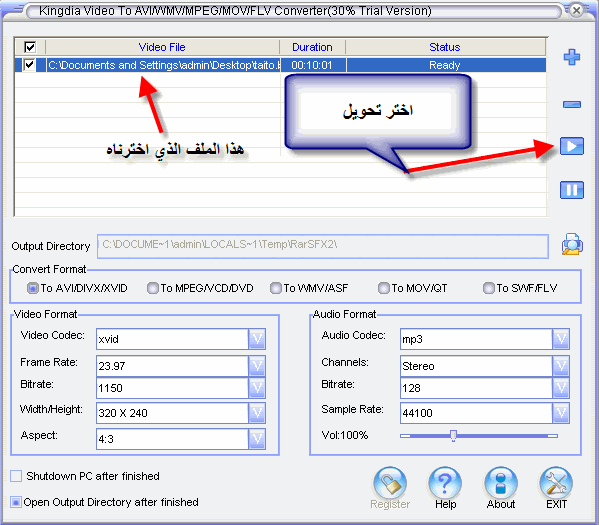Close the Kingdia converter window

tap(577, 10)
